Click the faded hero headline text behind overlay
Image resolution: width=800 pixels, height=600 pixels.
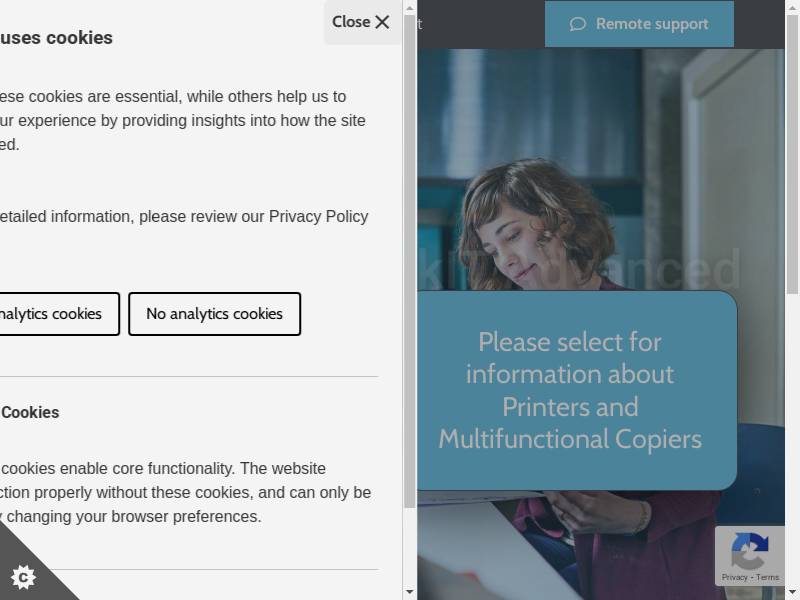(680, 268)
